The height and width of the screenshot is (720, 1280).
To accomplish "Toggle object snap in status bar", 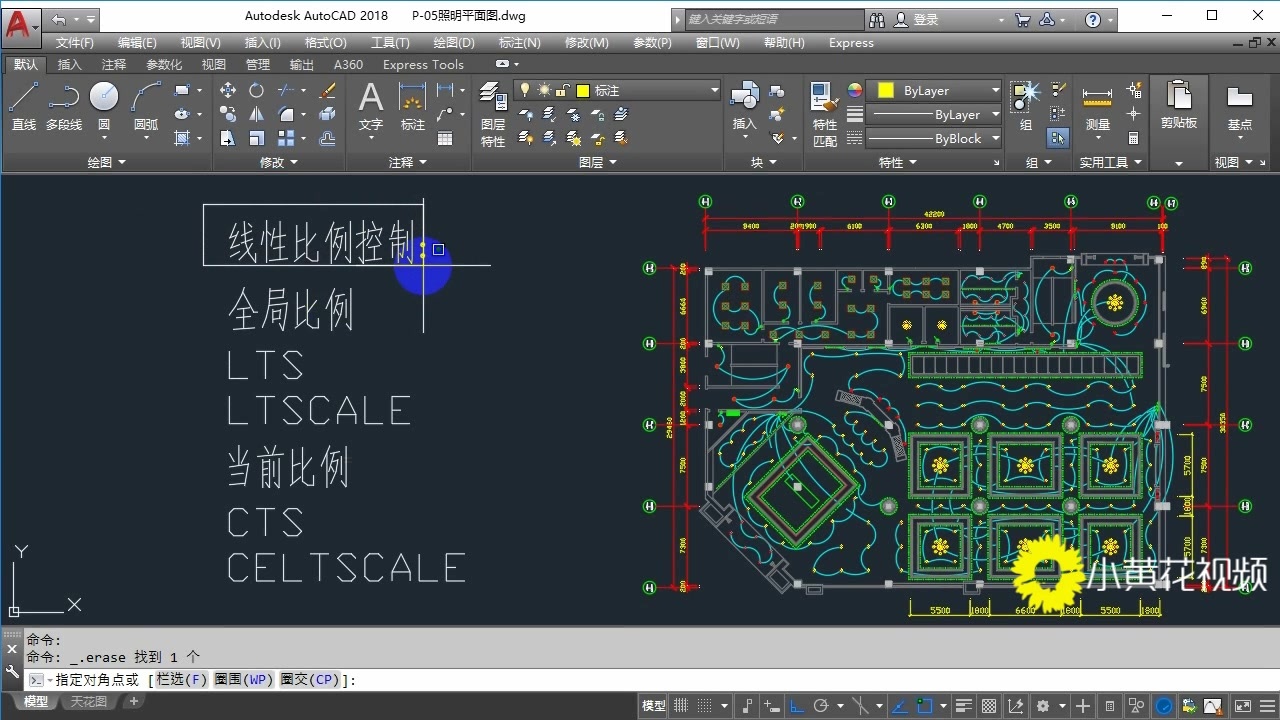I will pyautogui.click(x=926, y=706).
